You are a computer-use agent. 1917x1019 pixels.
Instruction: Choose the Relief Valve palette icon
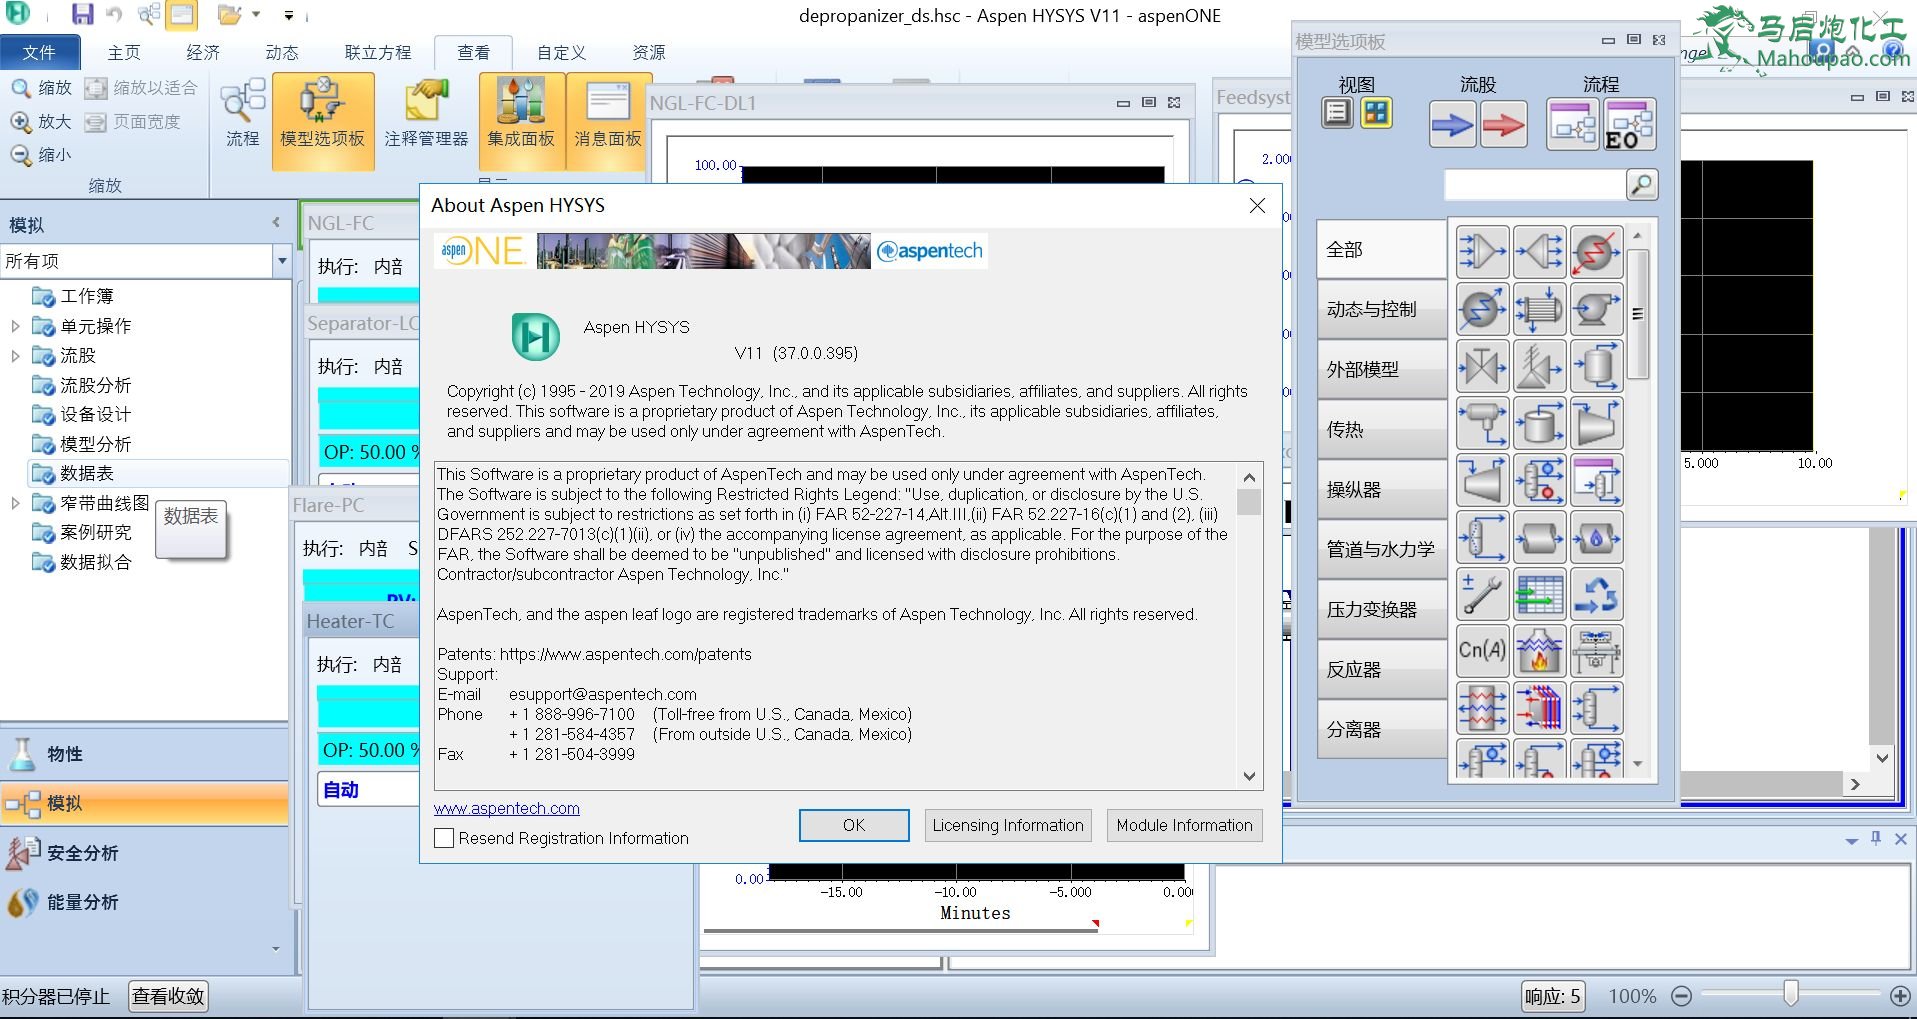1539,367
